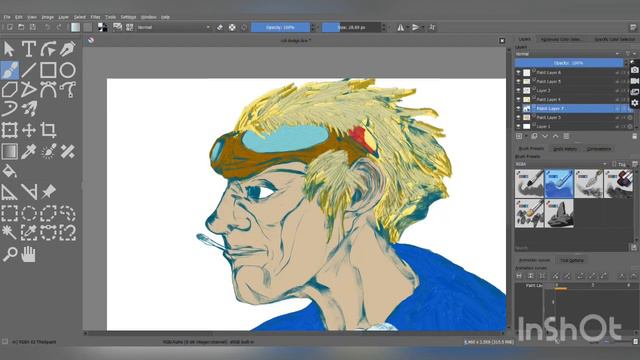Select the Colorize Mask tool
Viewport: 640px width, 360px height.
coord(48,151)
